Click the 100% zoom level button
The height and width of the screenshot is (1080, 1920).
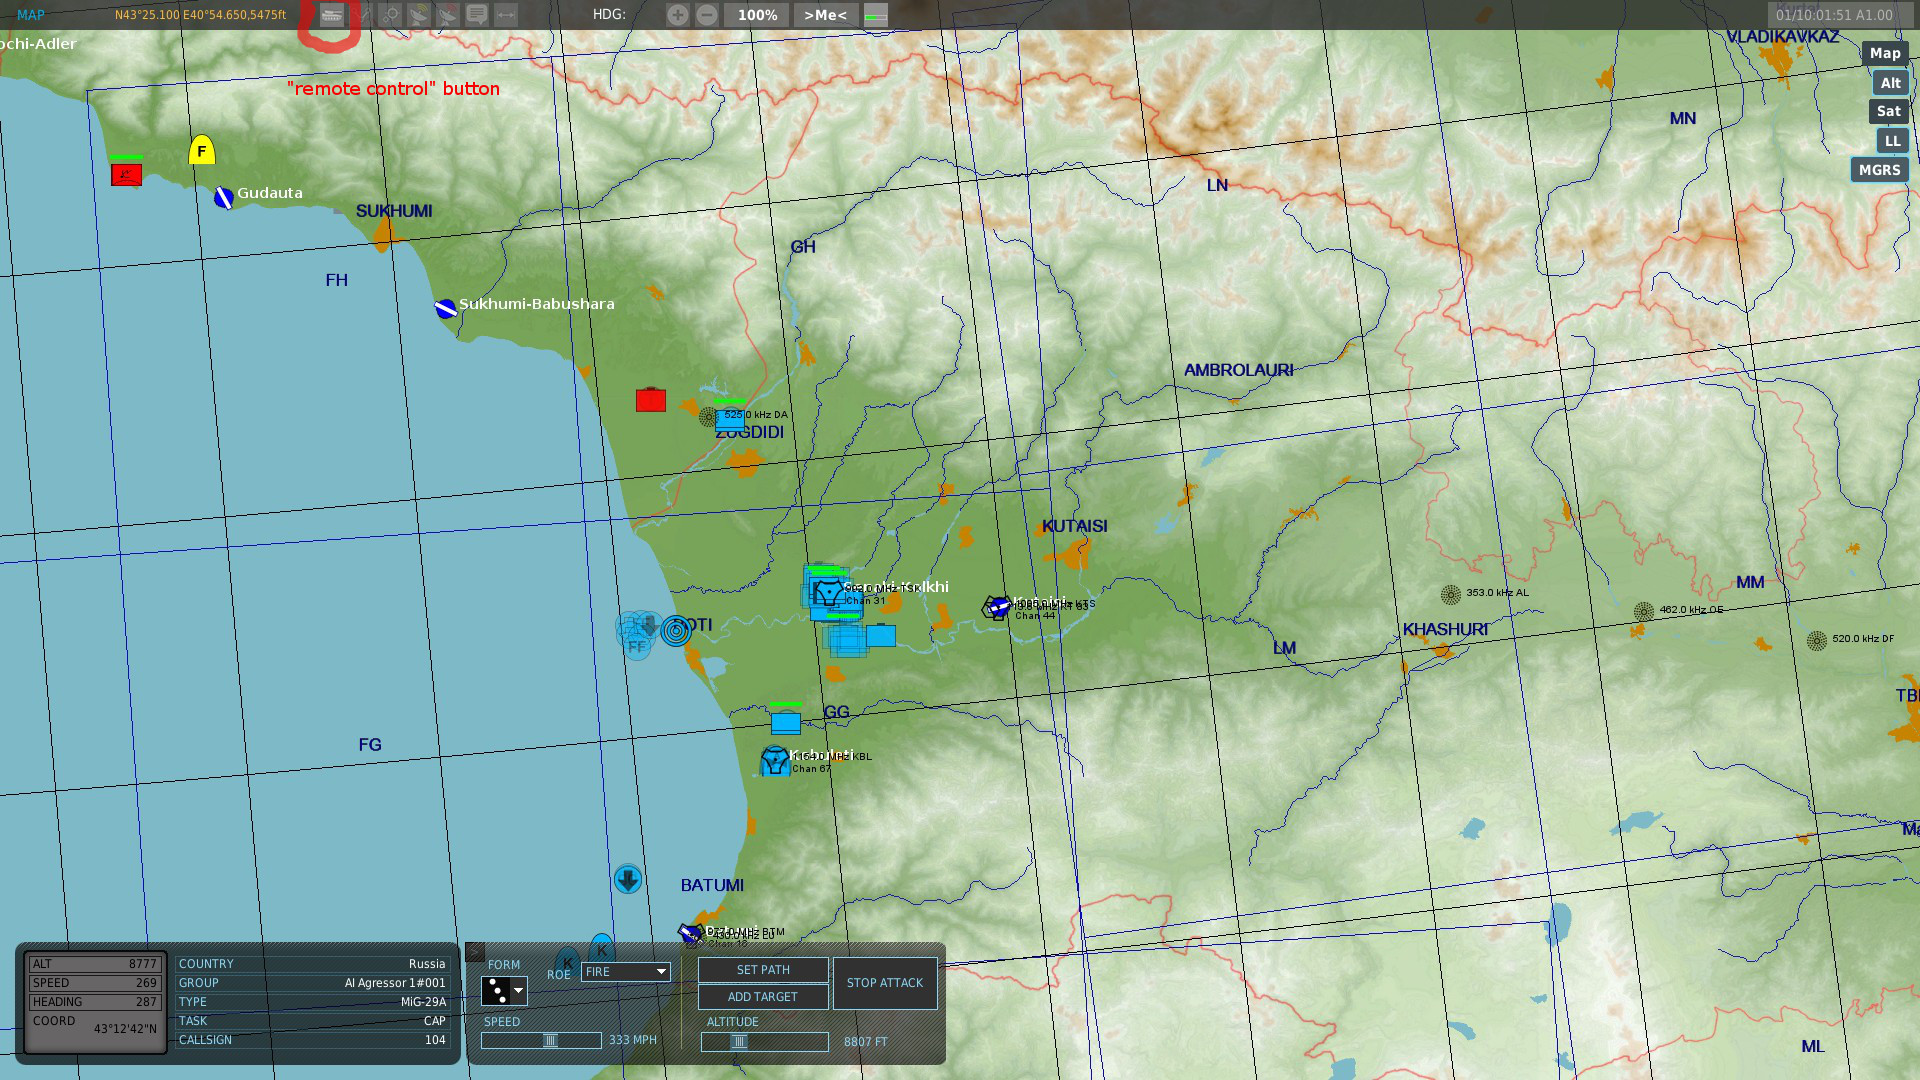[x=758, y=15]
